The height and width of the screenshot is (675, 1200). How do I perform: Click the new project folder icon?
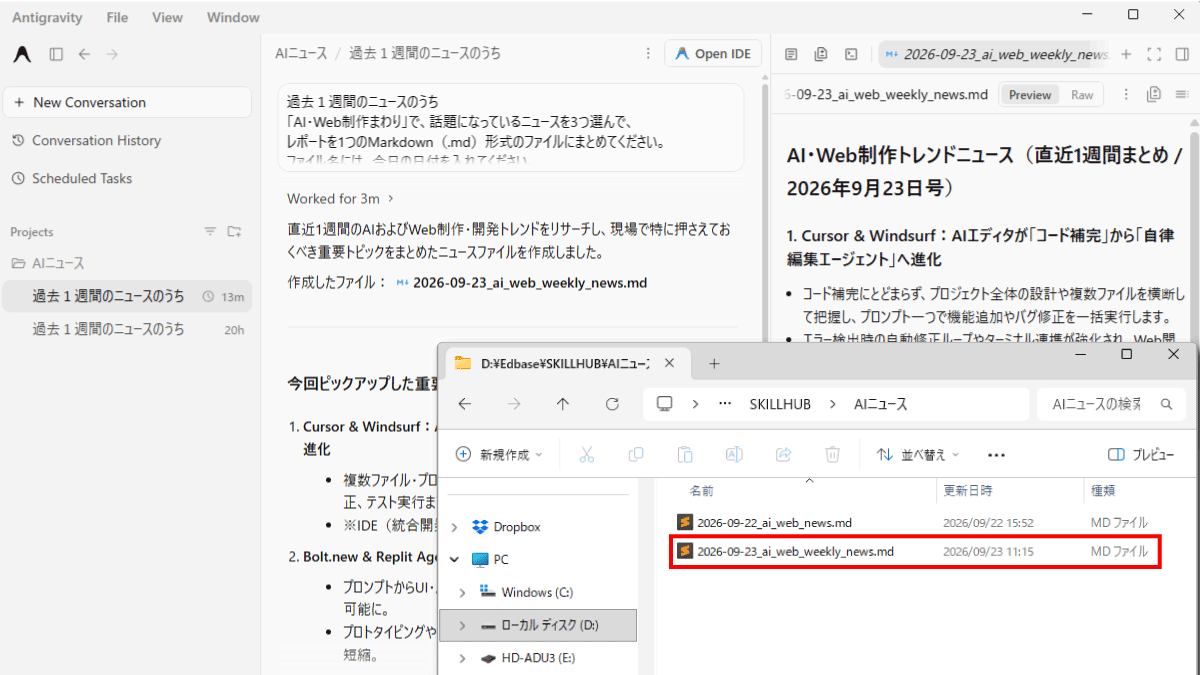tap(234, 232)
